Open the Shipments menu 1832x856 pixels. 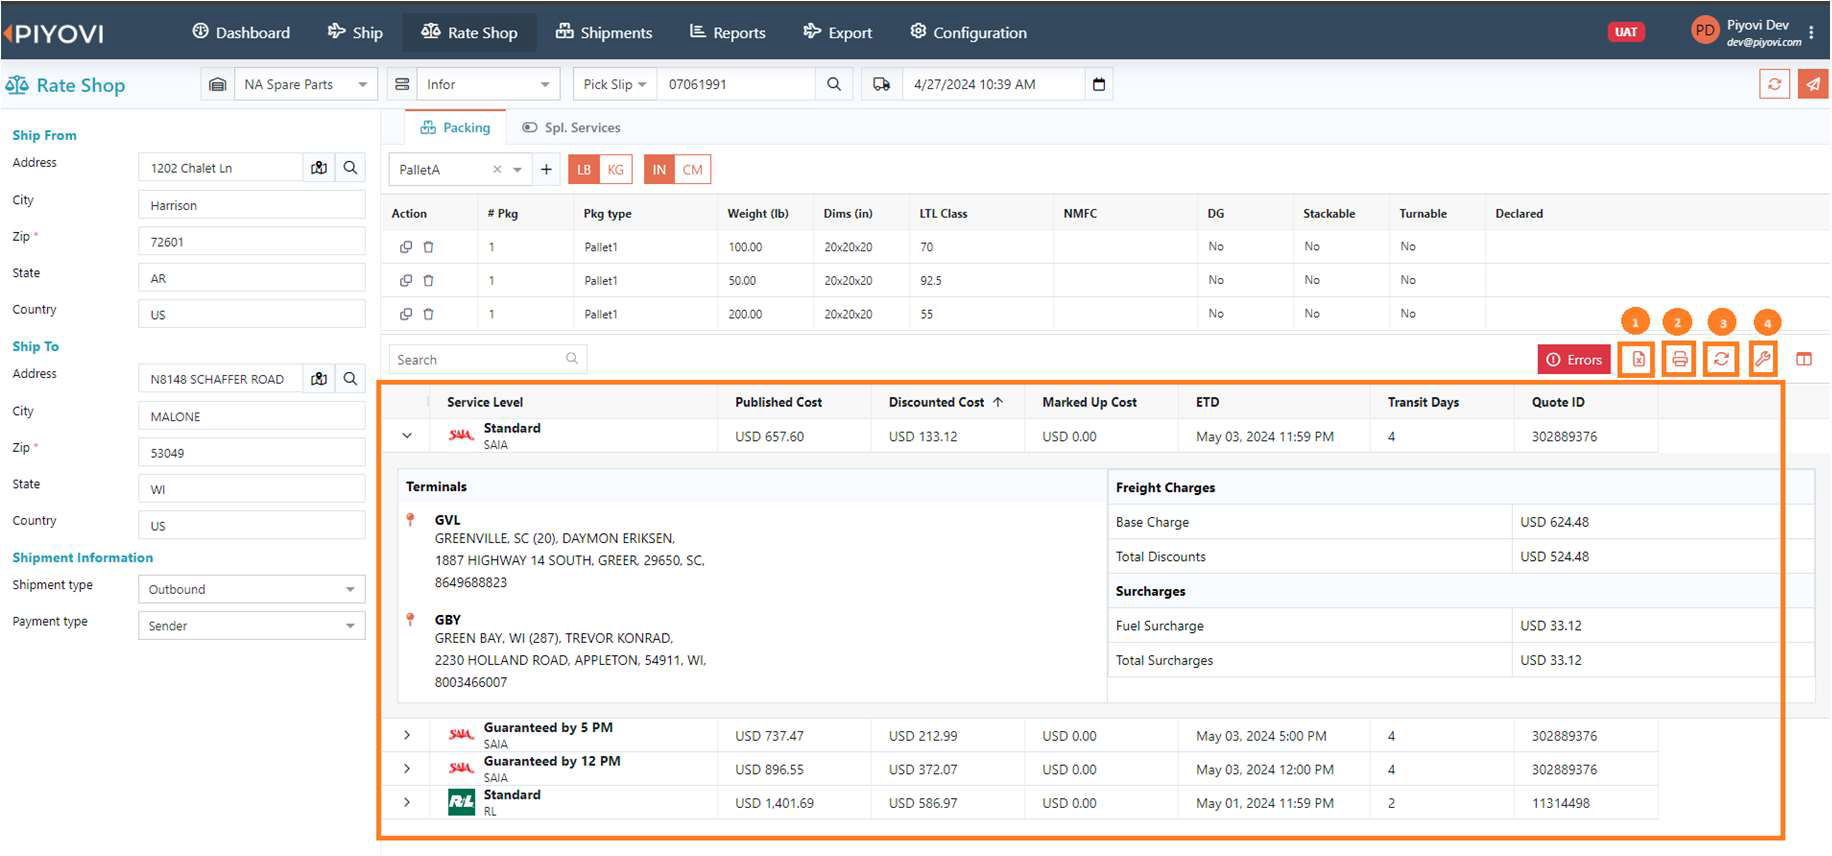(x=604, y=32)
